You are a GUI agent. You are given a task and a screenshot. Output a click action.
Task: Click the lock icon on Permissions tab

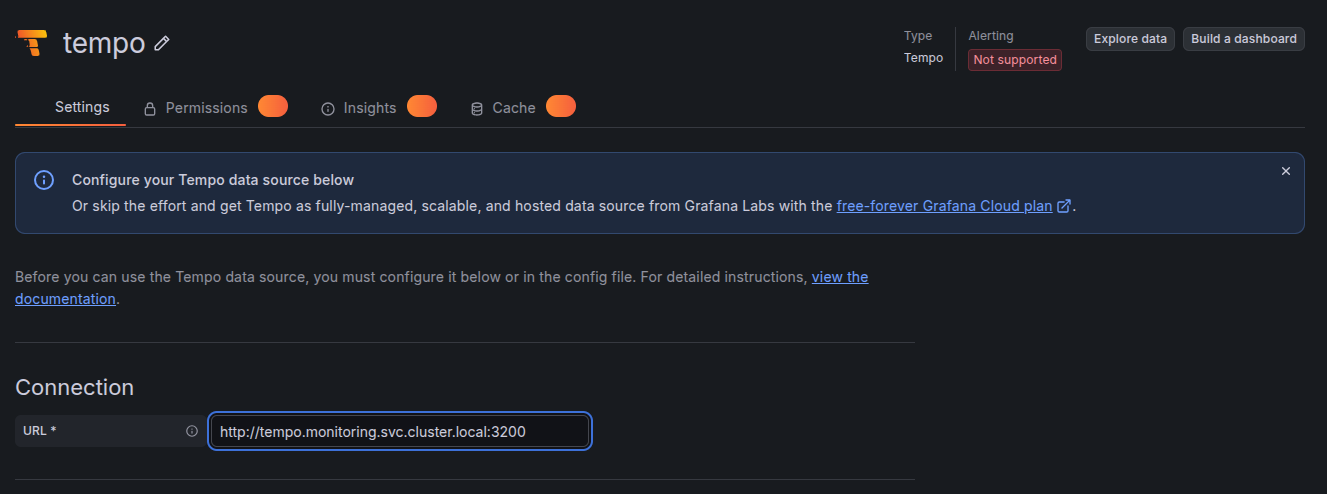[150, 108]
